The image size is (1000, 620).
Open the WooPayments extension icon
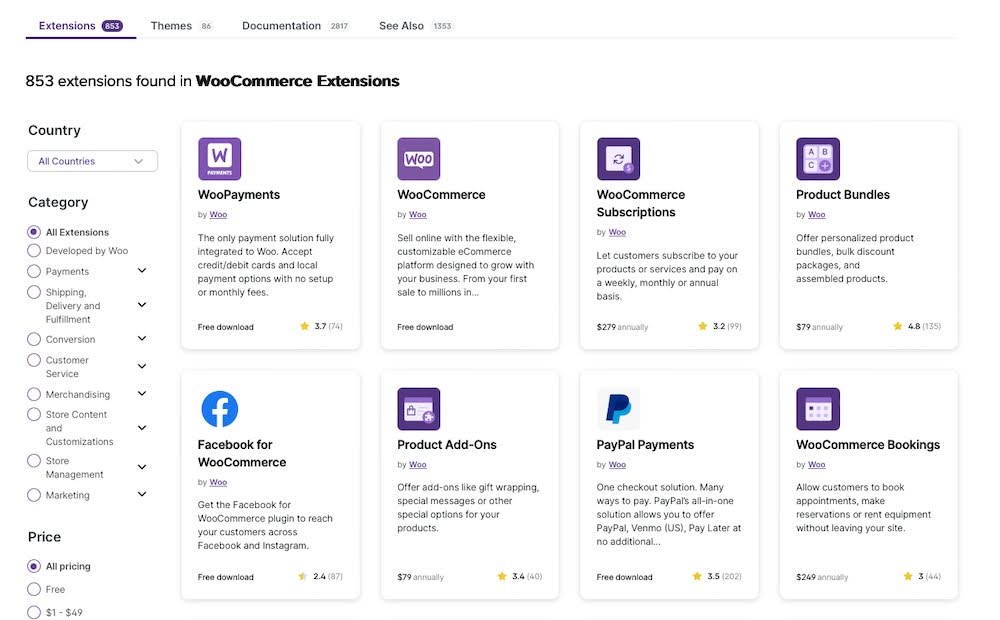219,159
